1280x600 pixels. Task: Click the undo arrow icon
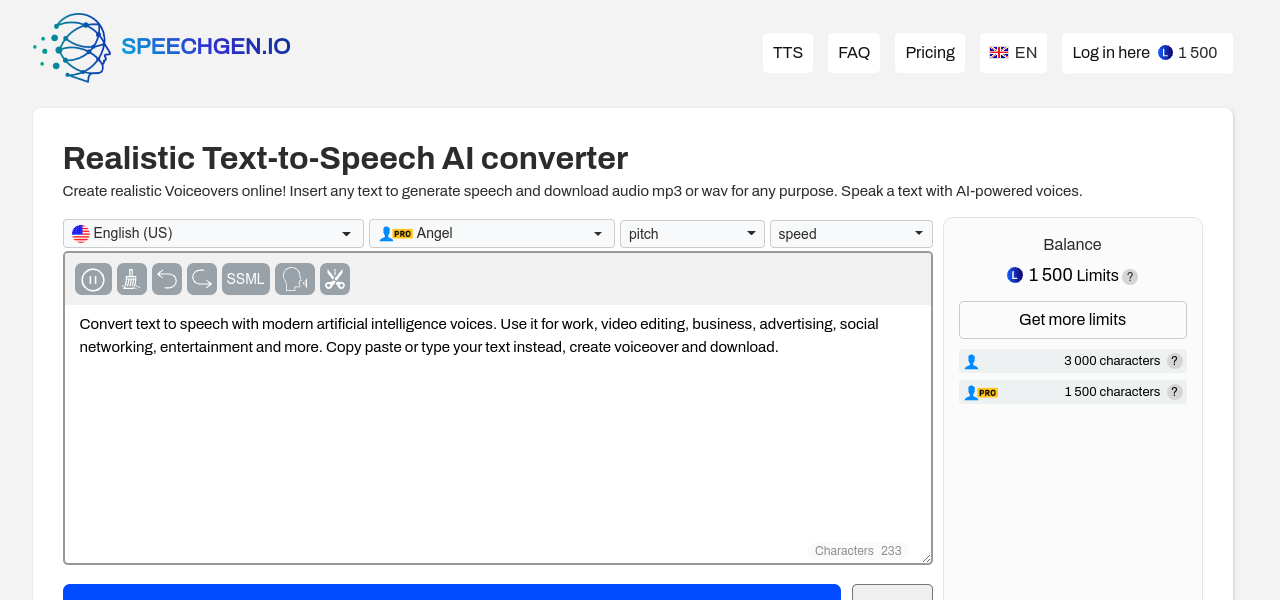pos(167,279)
